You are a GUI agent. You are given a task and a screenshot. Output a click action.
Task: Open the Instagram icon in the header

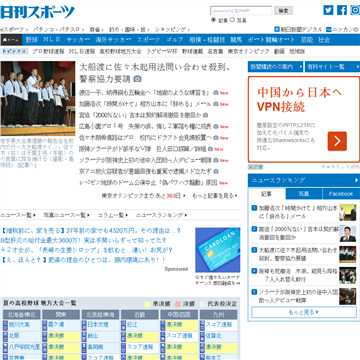tap(355, 10)
